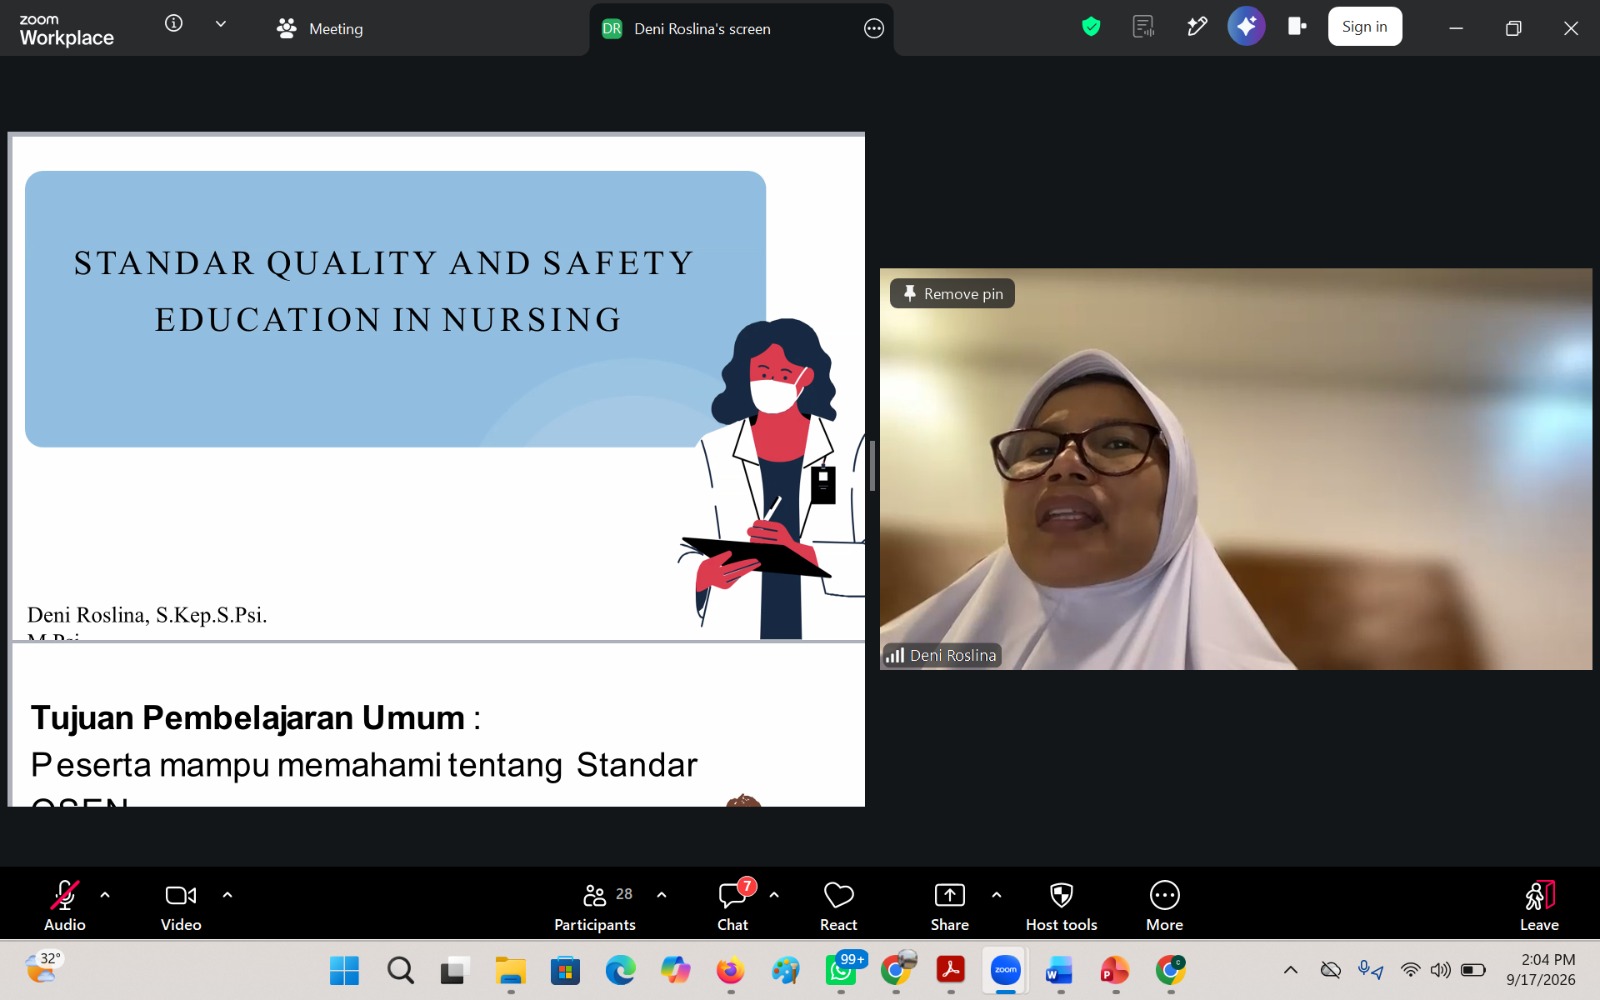Open the meeting notes icon in top bar
Screen dimensions: 1600x1000
click(1143, 27)
